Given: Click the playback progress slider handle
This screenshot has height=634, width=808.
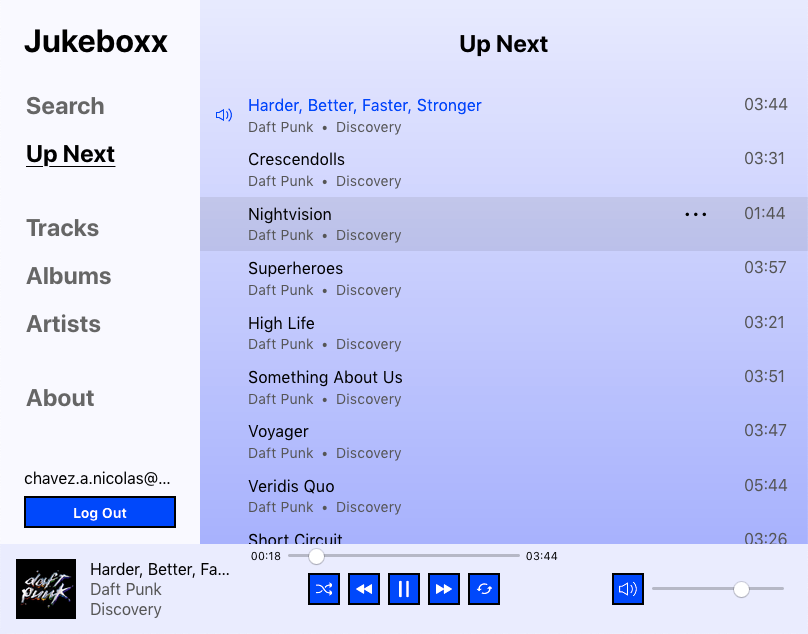Looking at the screenshot, I should [316, 556].
